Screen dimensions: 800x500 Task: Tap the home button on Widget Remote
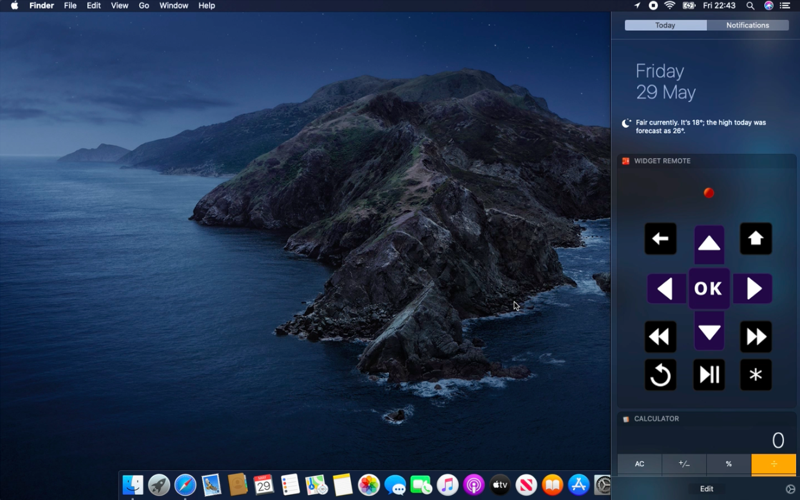pos(756,238)
